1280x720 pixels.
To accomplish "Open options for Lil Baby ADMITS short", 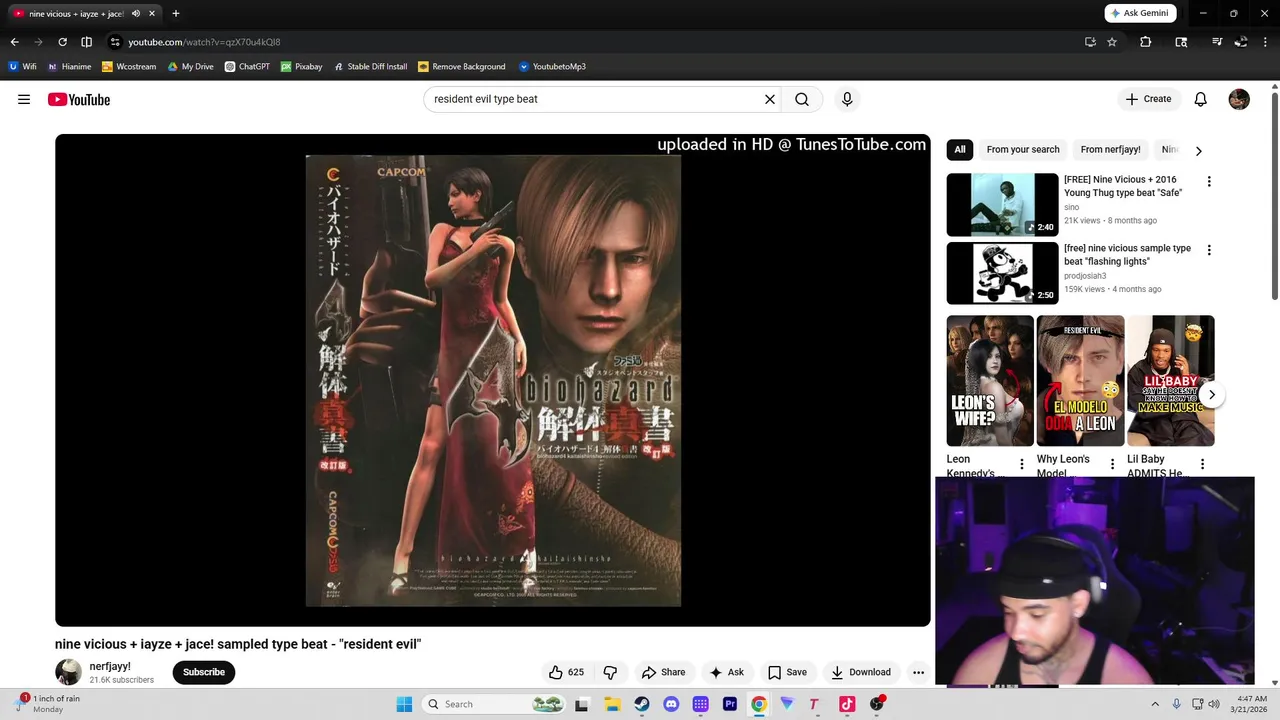I will [x=1202, y=464].
